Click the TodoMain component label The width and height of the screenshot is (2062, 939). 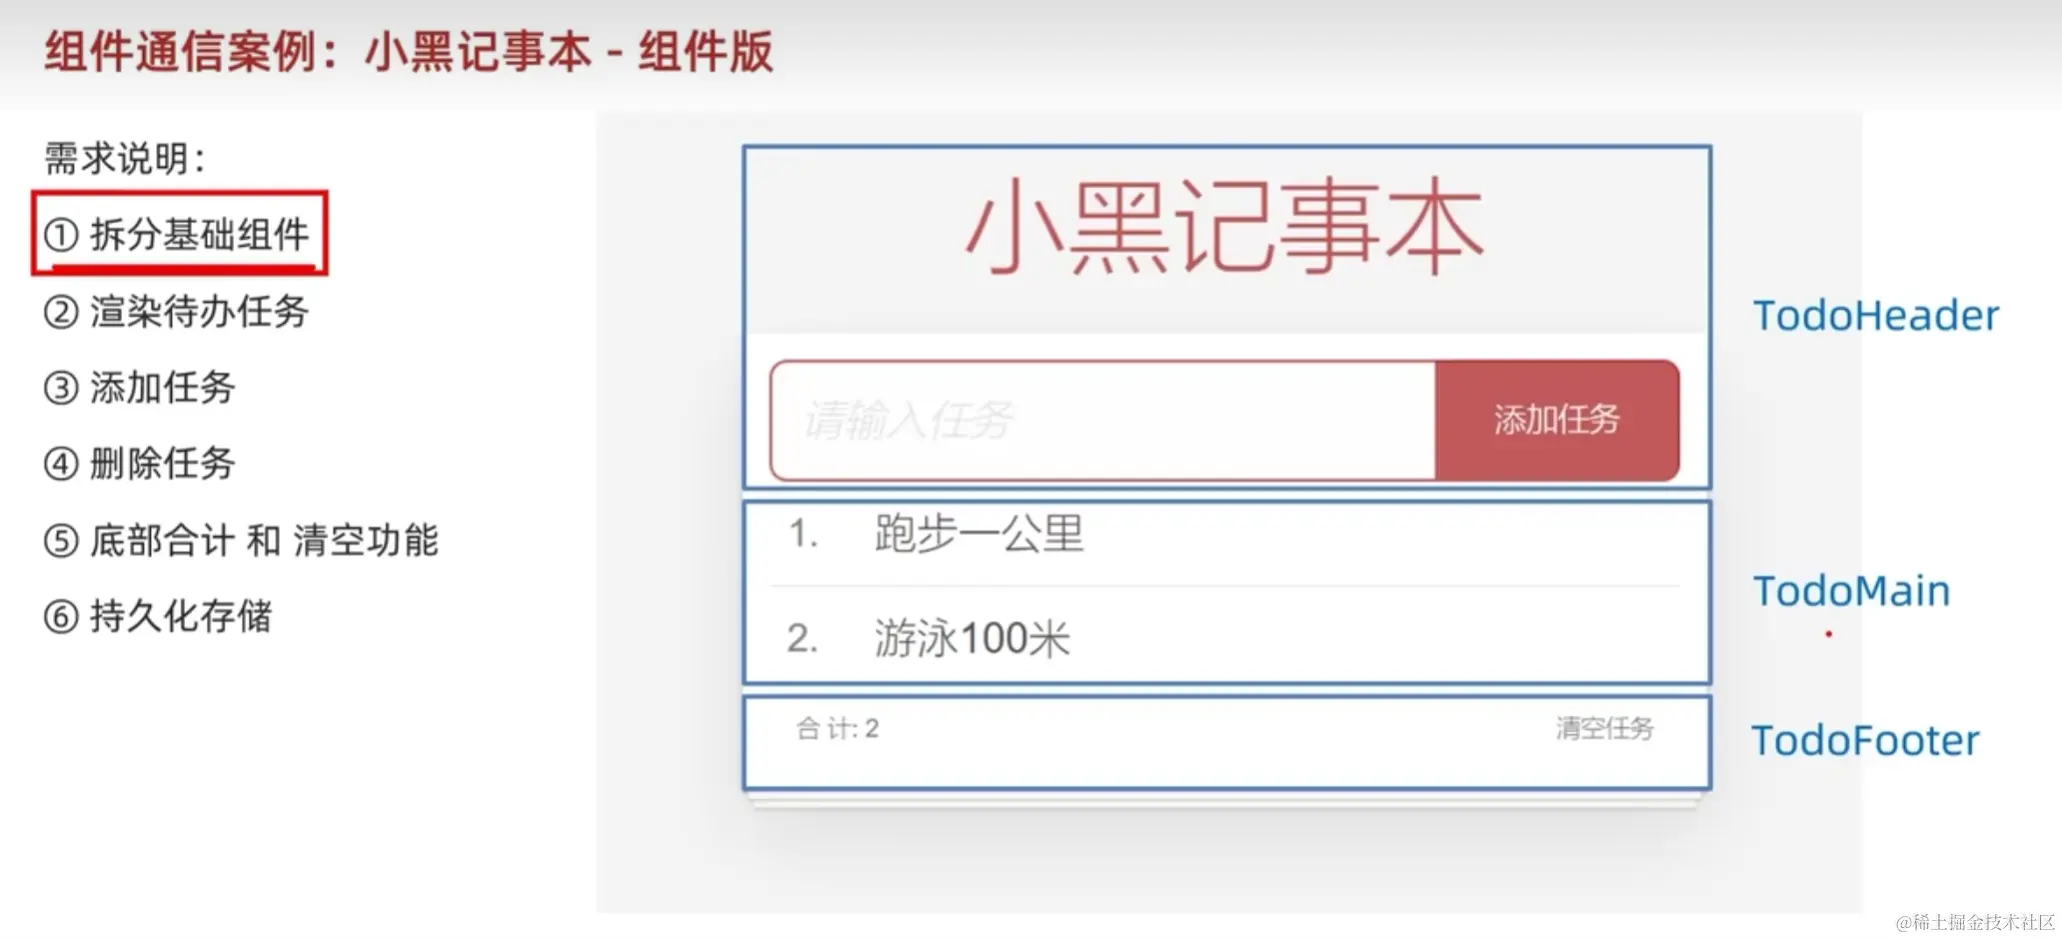1851,591
